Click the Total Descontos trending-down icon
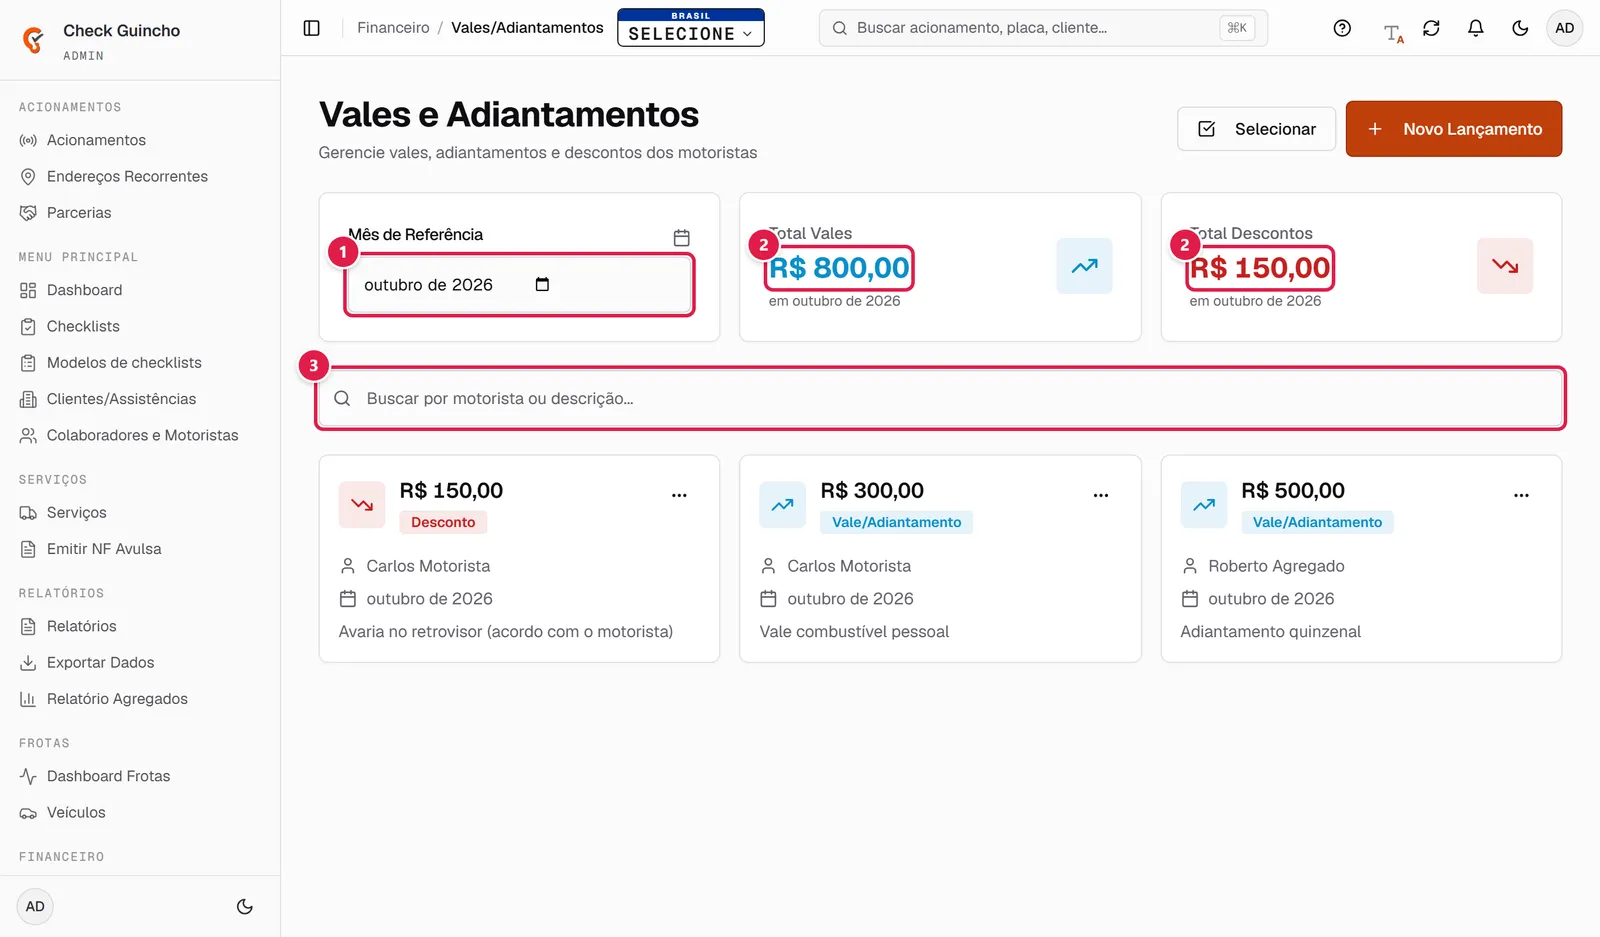This screenshot has width=1600, height=937. pyautogui.click(x=1505, y=266)
